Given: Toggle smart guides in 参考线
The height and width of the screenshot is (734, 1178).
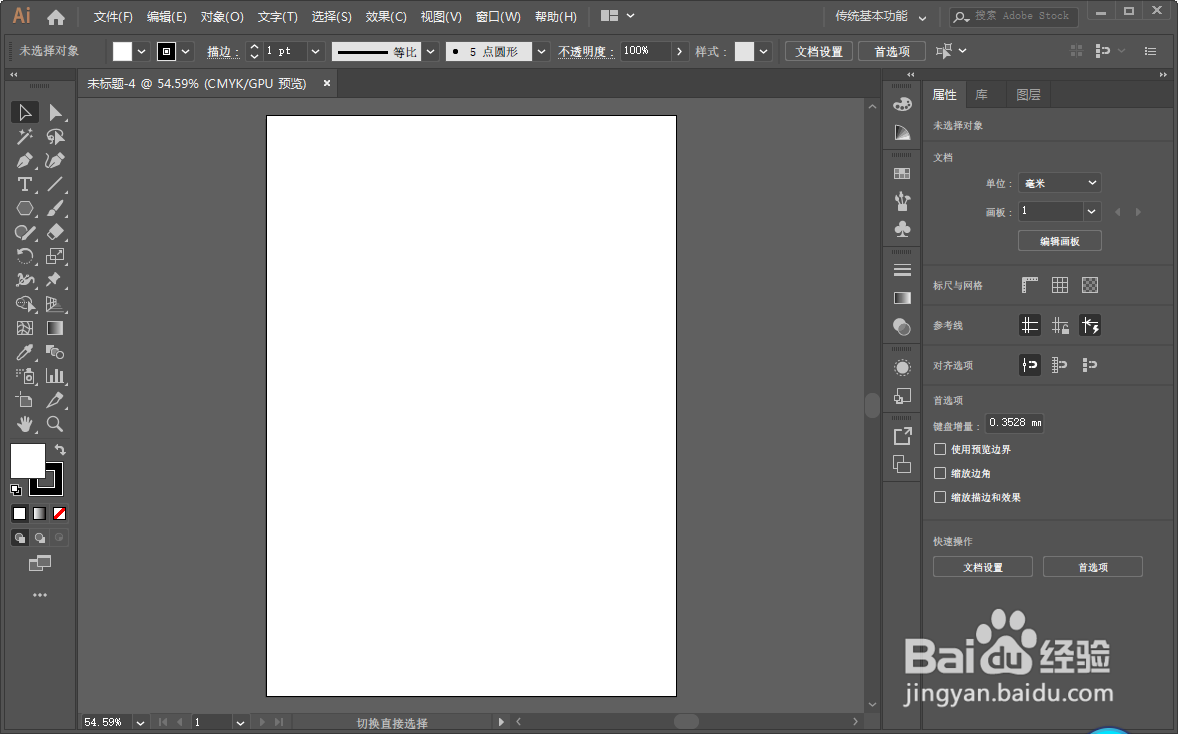Looking at the screenshot, I should click(1090, 325).
